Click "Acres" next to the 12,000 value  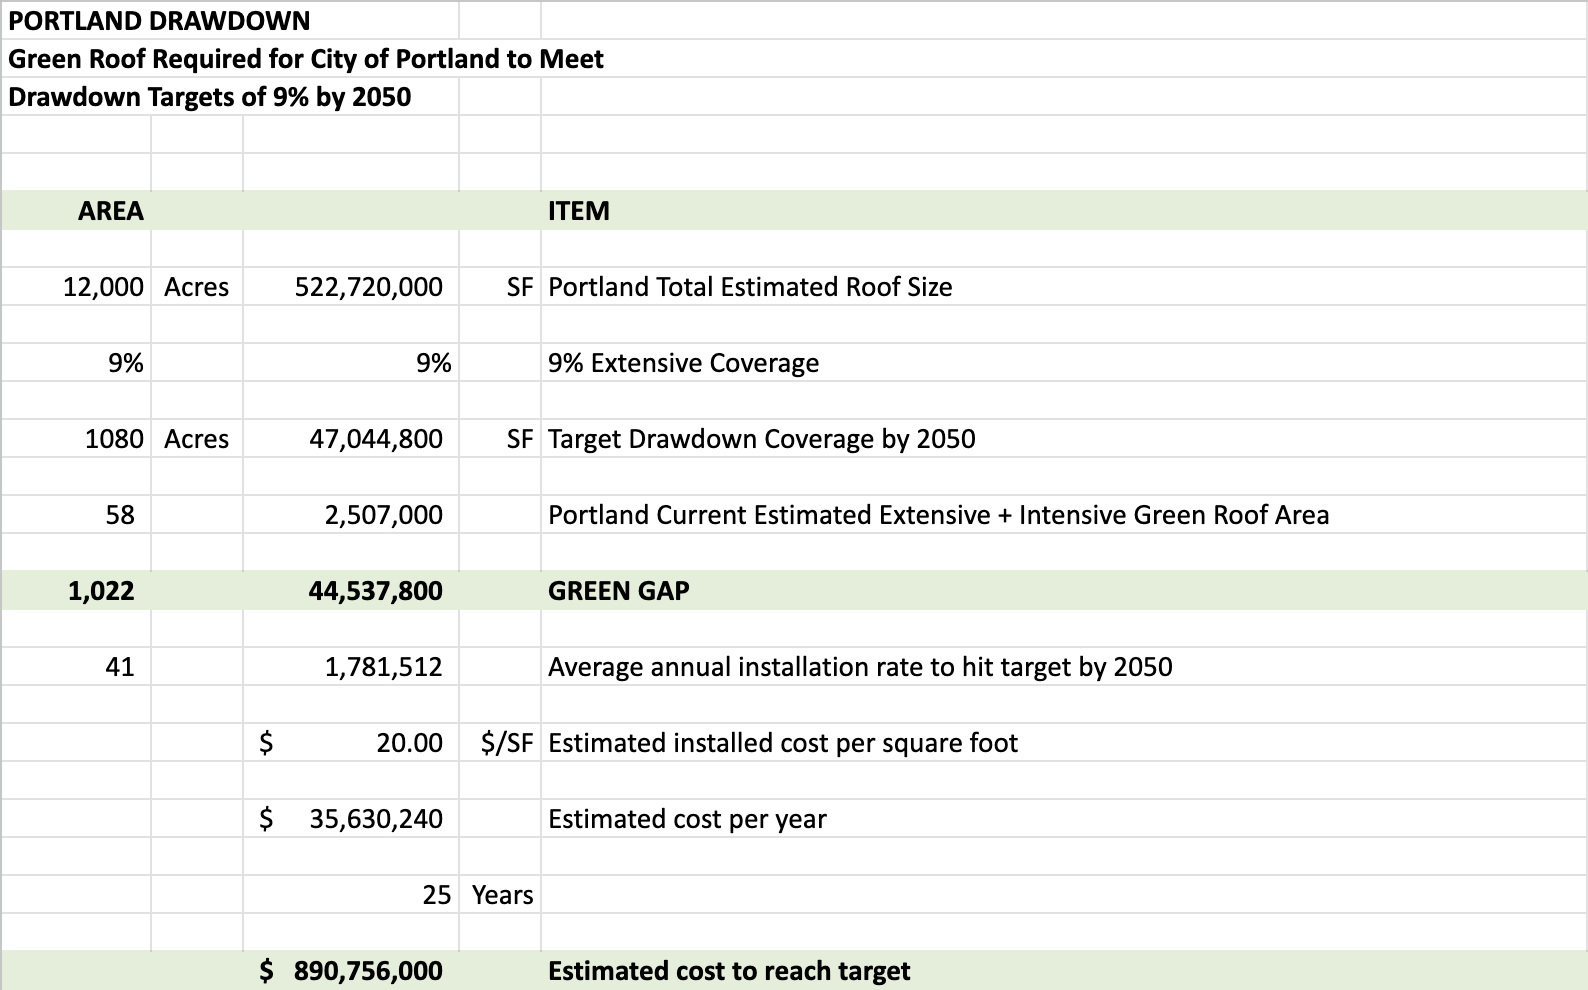click(197, 287)
